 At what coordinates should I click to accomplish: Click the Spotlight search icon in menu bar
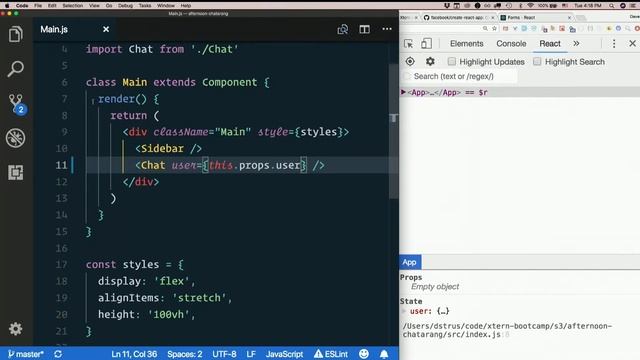click(x=611, y=6)
